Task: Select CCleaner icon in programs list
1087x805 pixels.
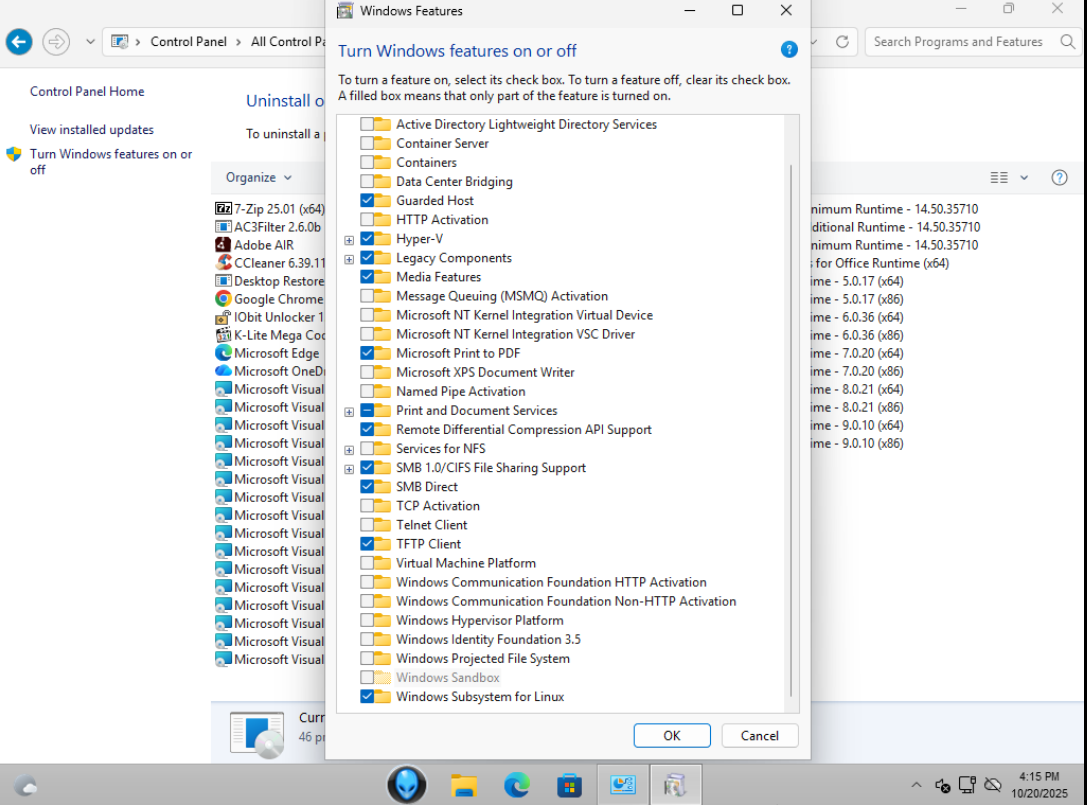Action: [x=223, y=263]
